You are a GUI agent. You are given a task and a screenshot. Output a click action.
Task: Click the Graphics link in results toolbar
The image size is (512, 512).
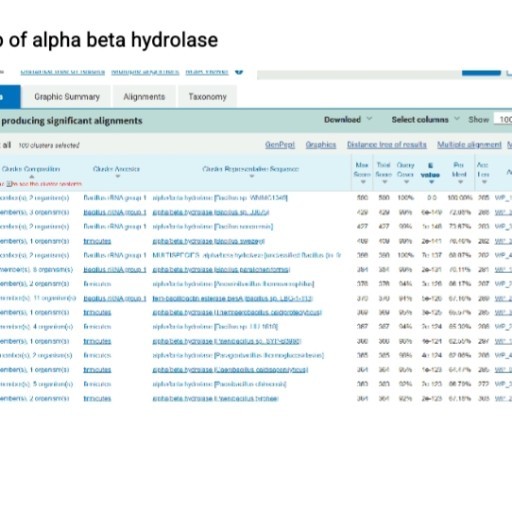321,145
